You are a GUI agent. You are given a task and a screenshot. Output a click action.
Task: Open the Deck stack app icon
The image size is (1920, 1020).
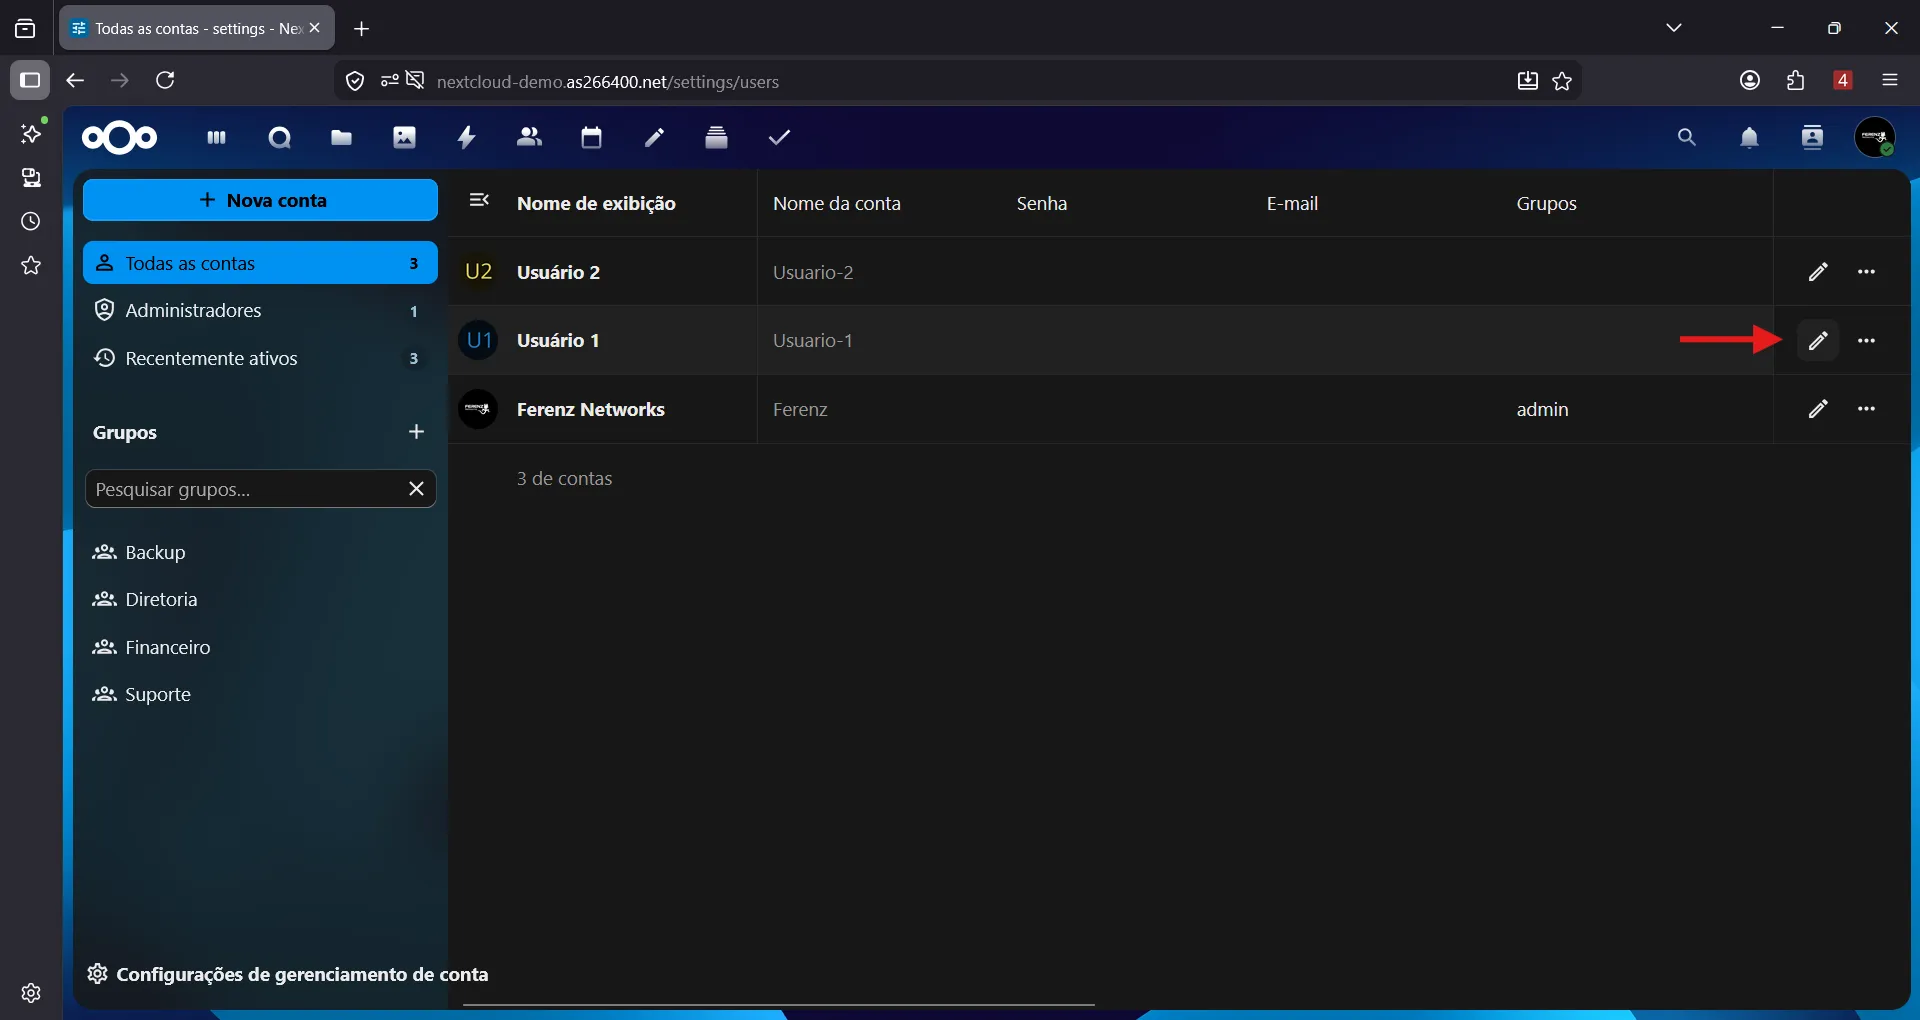pos(717,138)
